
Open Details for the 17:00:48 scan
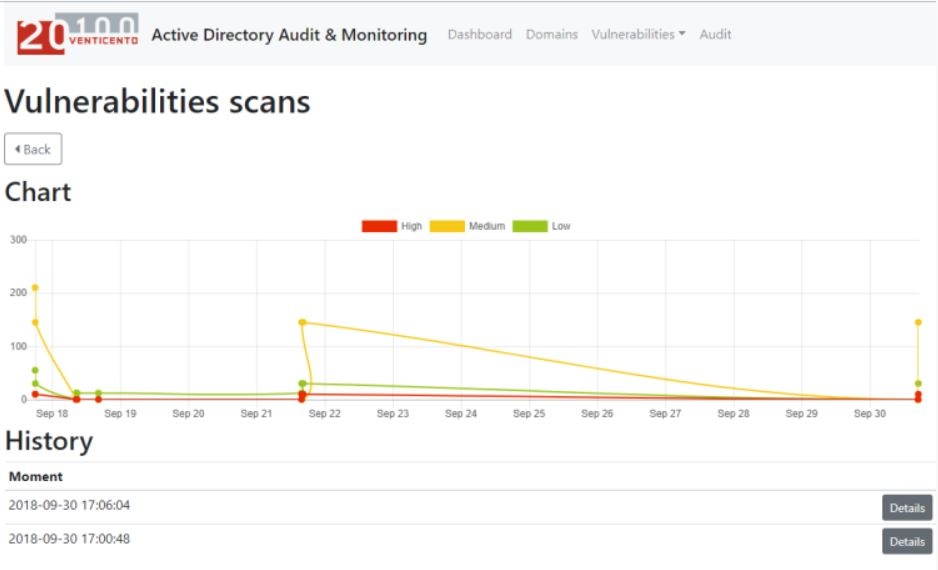pos(907,541)
